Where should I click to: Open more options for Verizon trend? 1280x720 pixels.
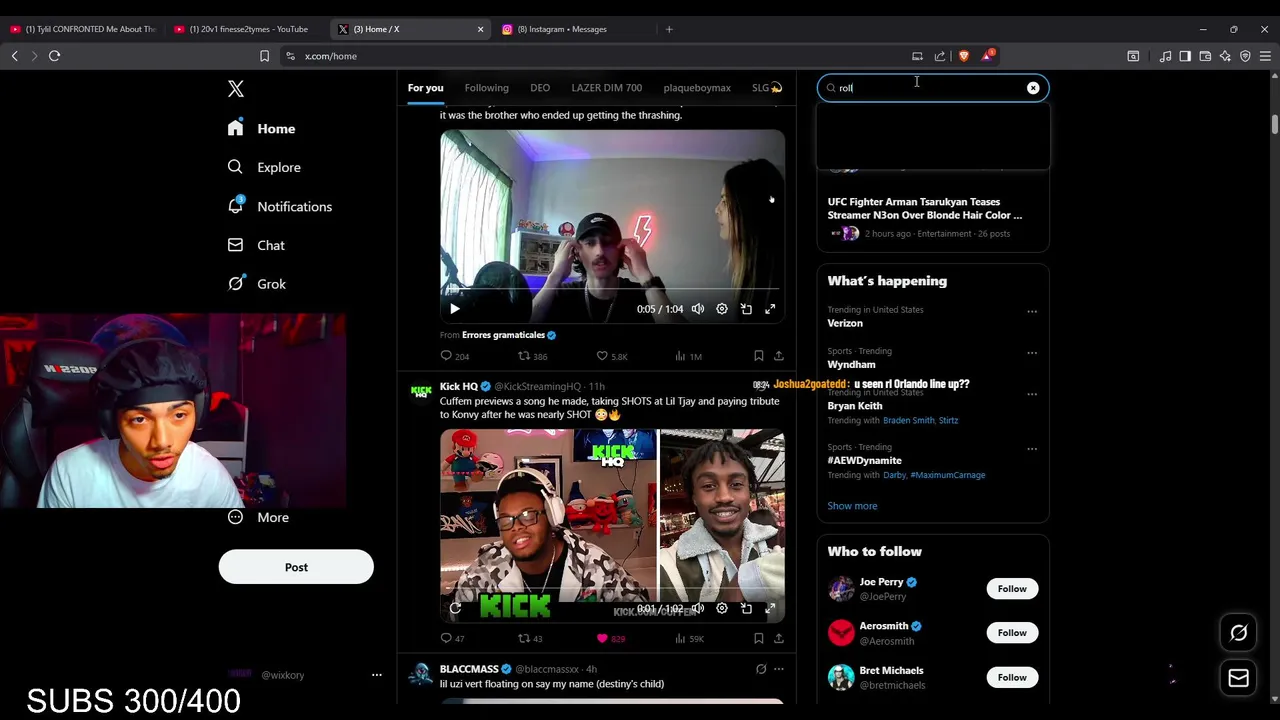coord(1032,311)
